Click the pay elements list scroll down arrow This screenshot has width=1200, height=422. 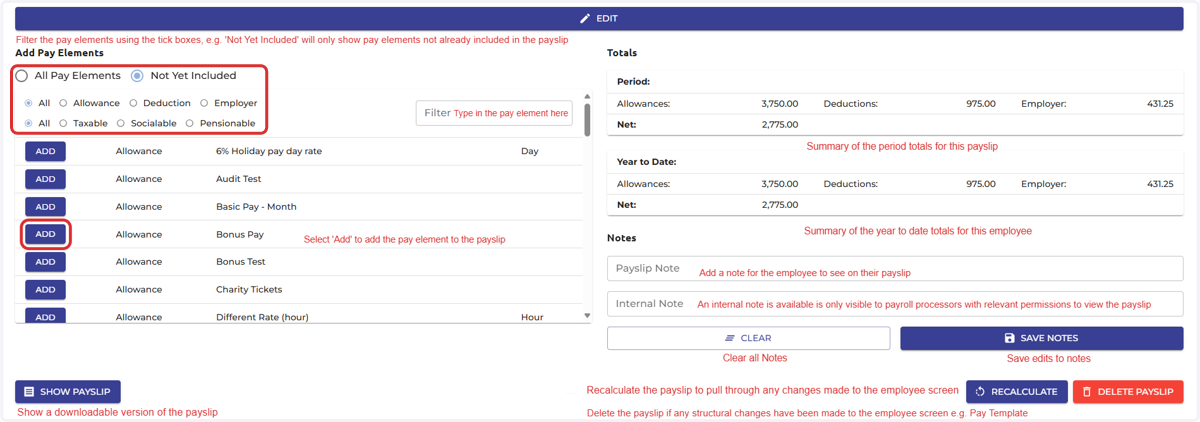click(x=587, y=316)
